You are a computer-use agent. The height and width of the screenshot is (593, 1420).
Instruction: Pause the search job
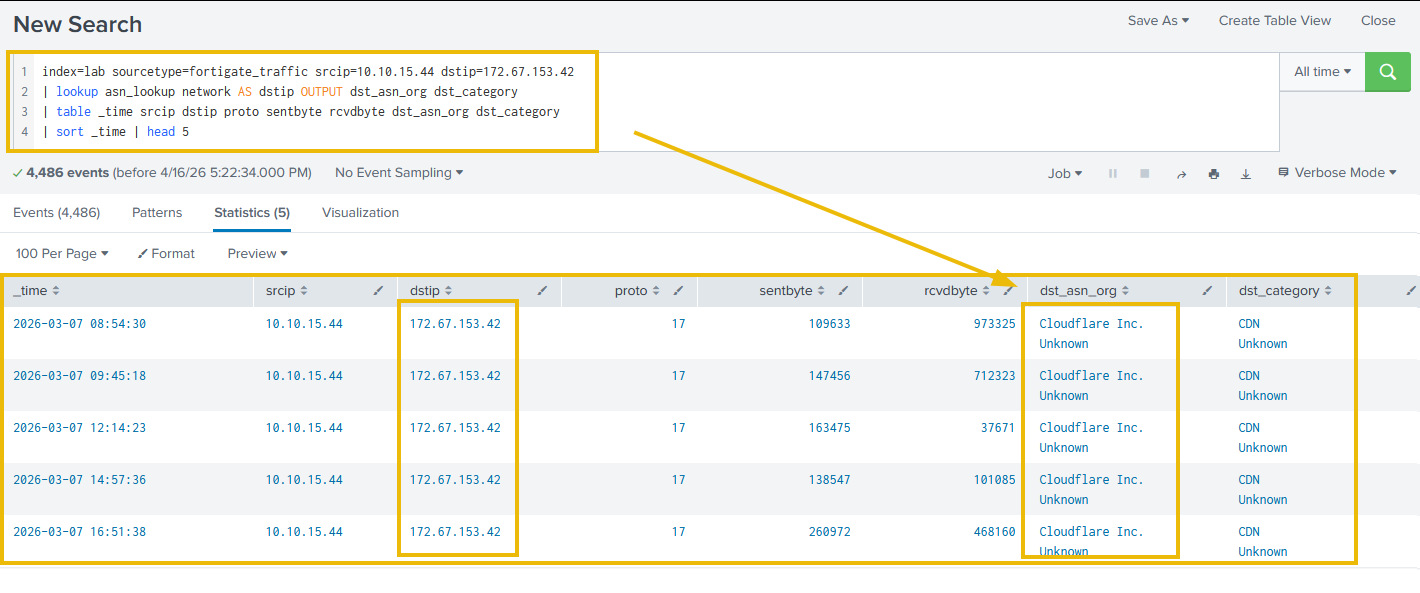[x=1113, y=174]
